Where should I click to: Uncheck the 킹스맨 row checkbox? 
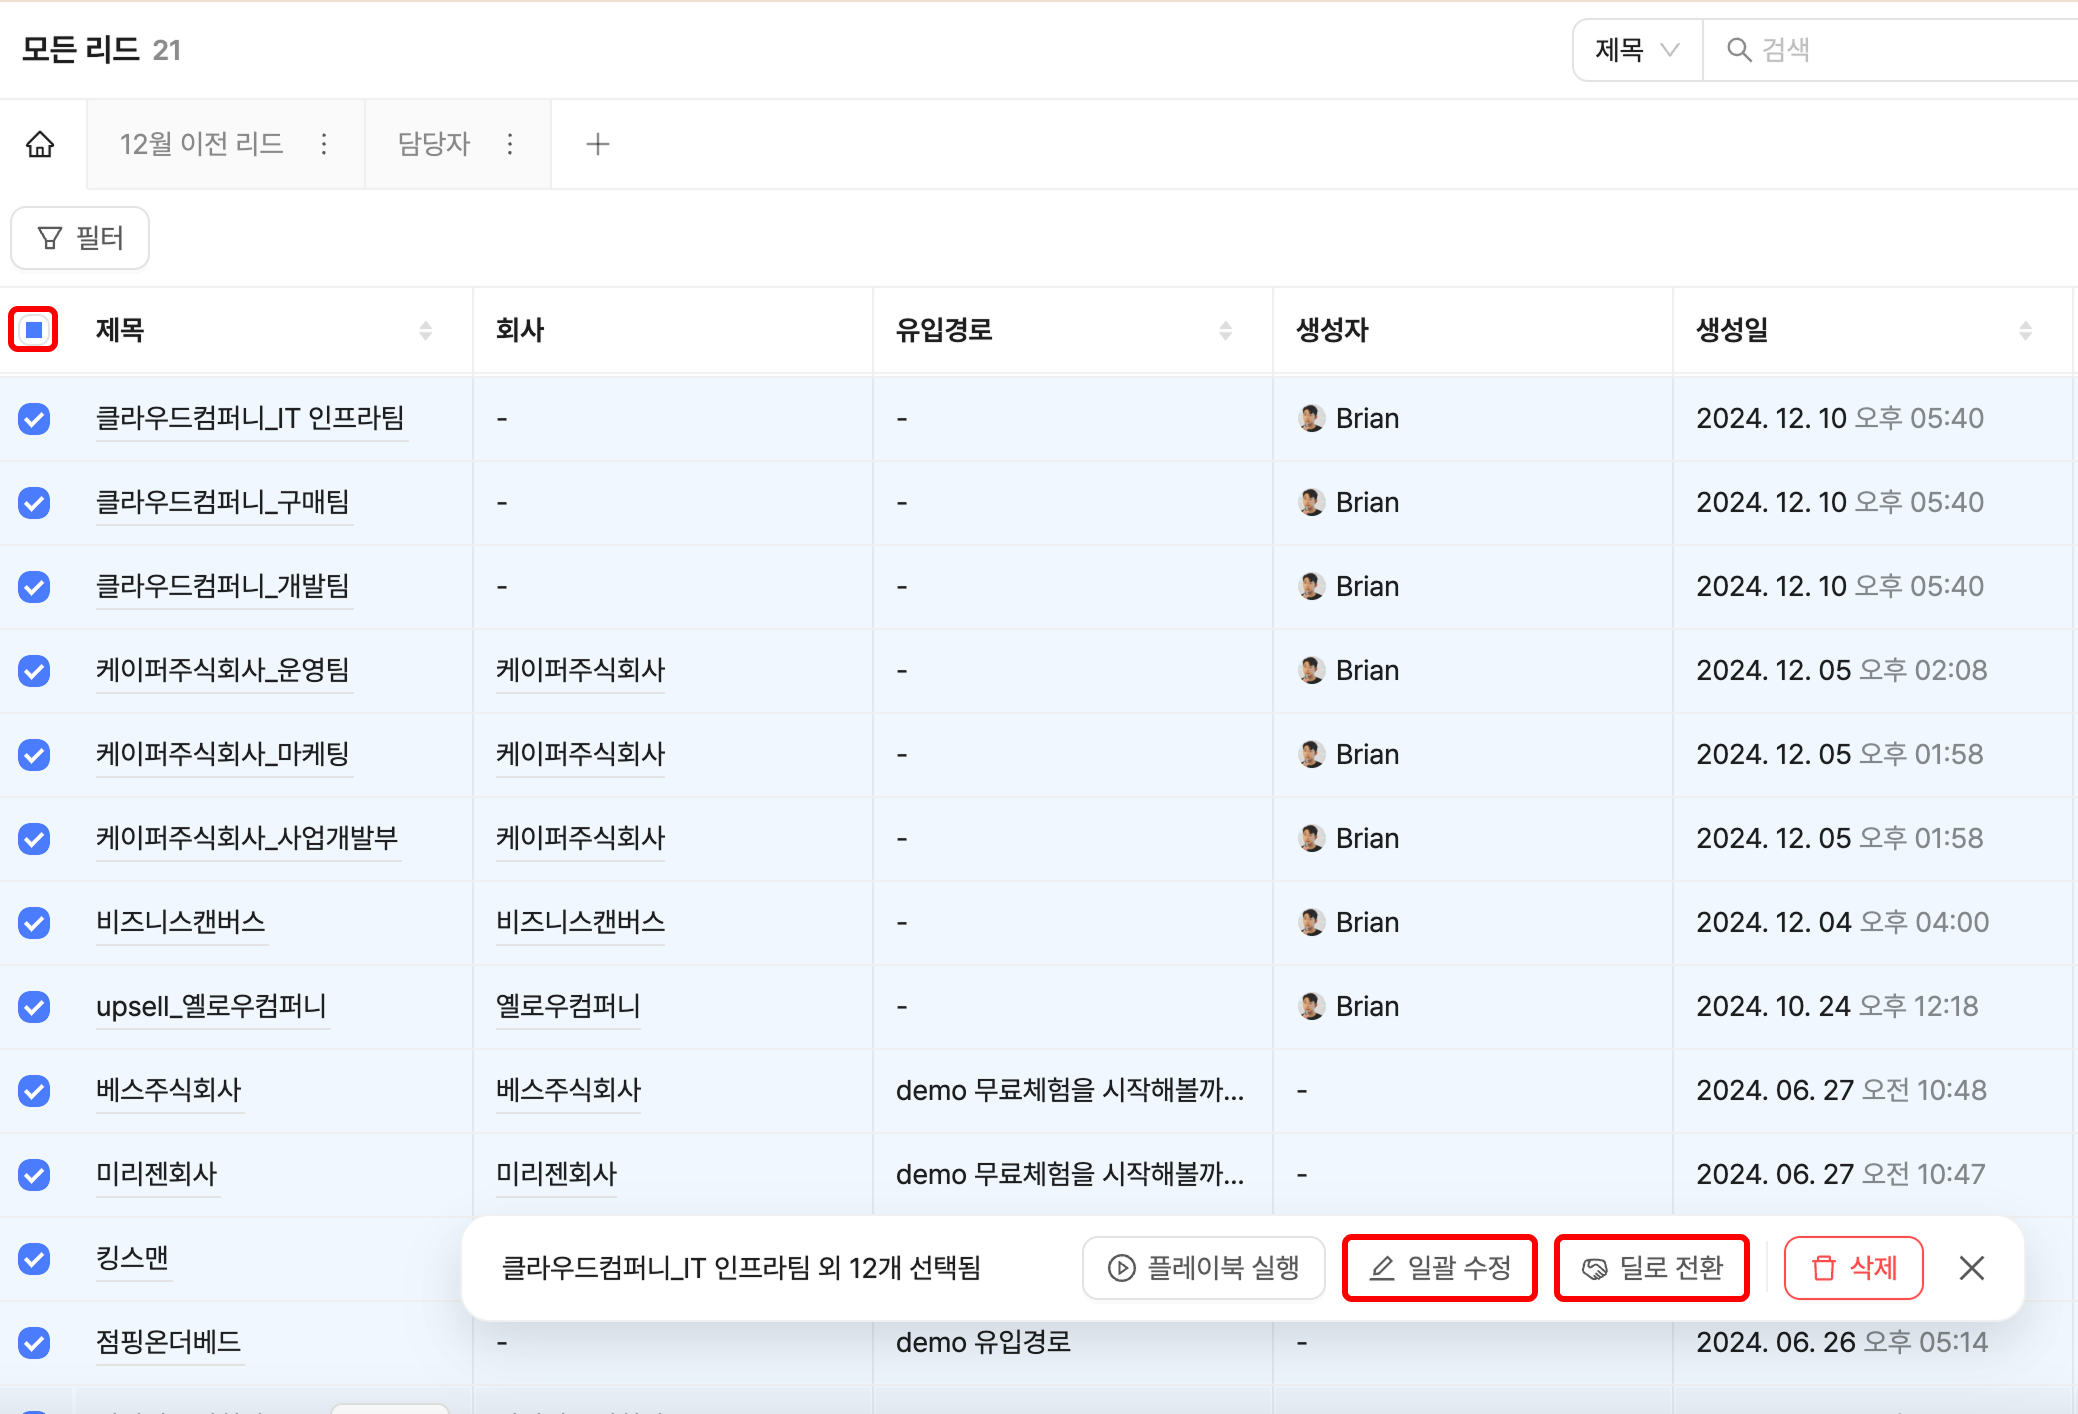[34, 1258]
